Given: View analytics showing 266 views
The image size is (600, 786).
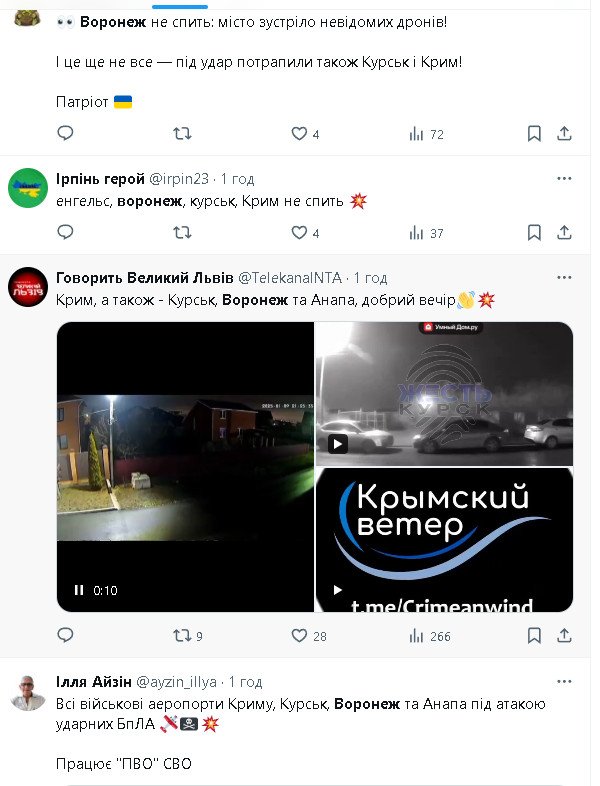Looking at the screenshot, I should coord(430,636).
